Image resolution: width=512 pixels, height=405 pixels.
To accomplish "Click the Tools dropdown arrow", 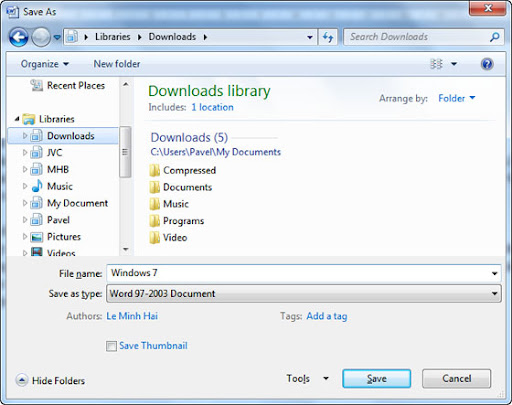I will pyautogui.click(x=326, y=378).
